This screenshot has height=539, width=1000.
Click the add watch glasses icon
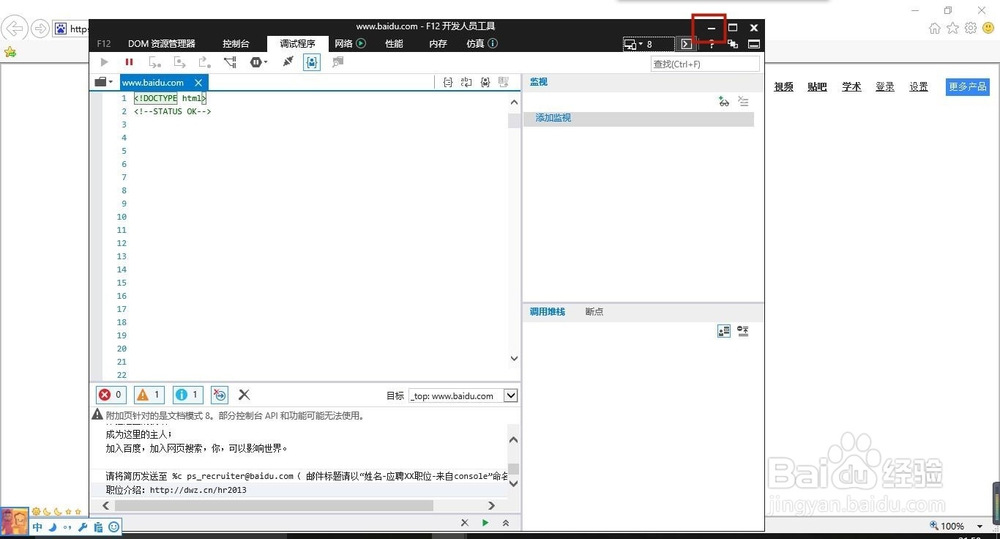[724, 101]
